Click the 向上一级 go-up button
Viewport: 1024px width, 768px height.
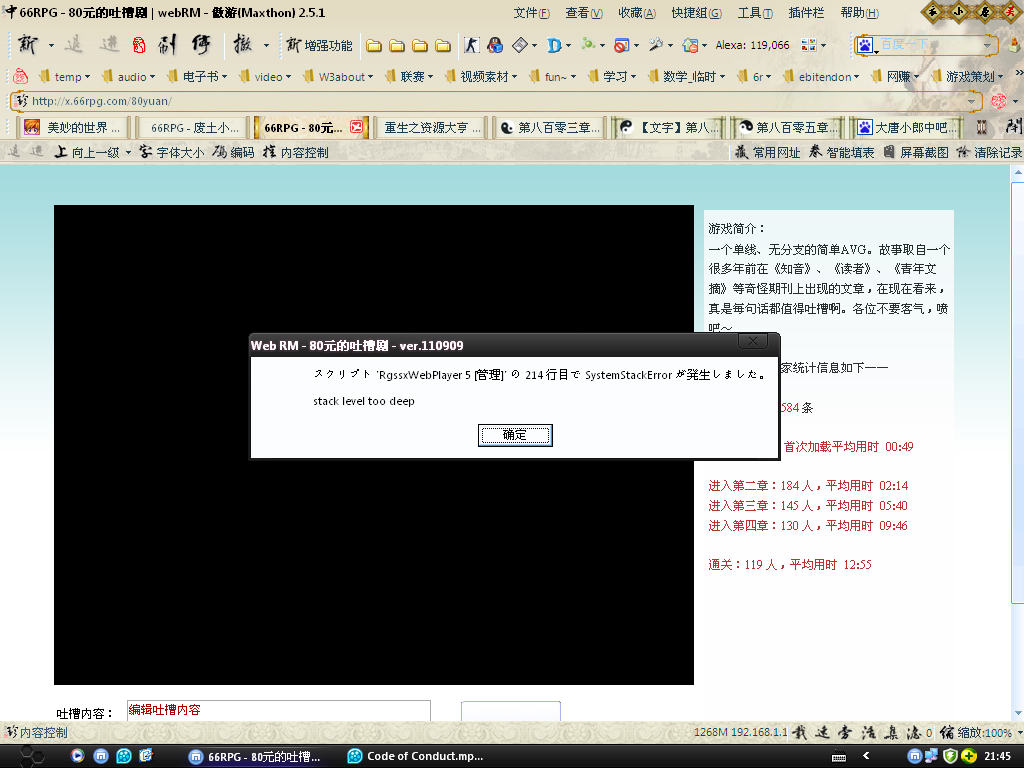(x=87, y=152)
